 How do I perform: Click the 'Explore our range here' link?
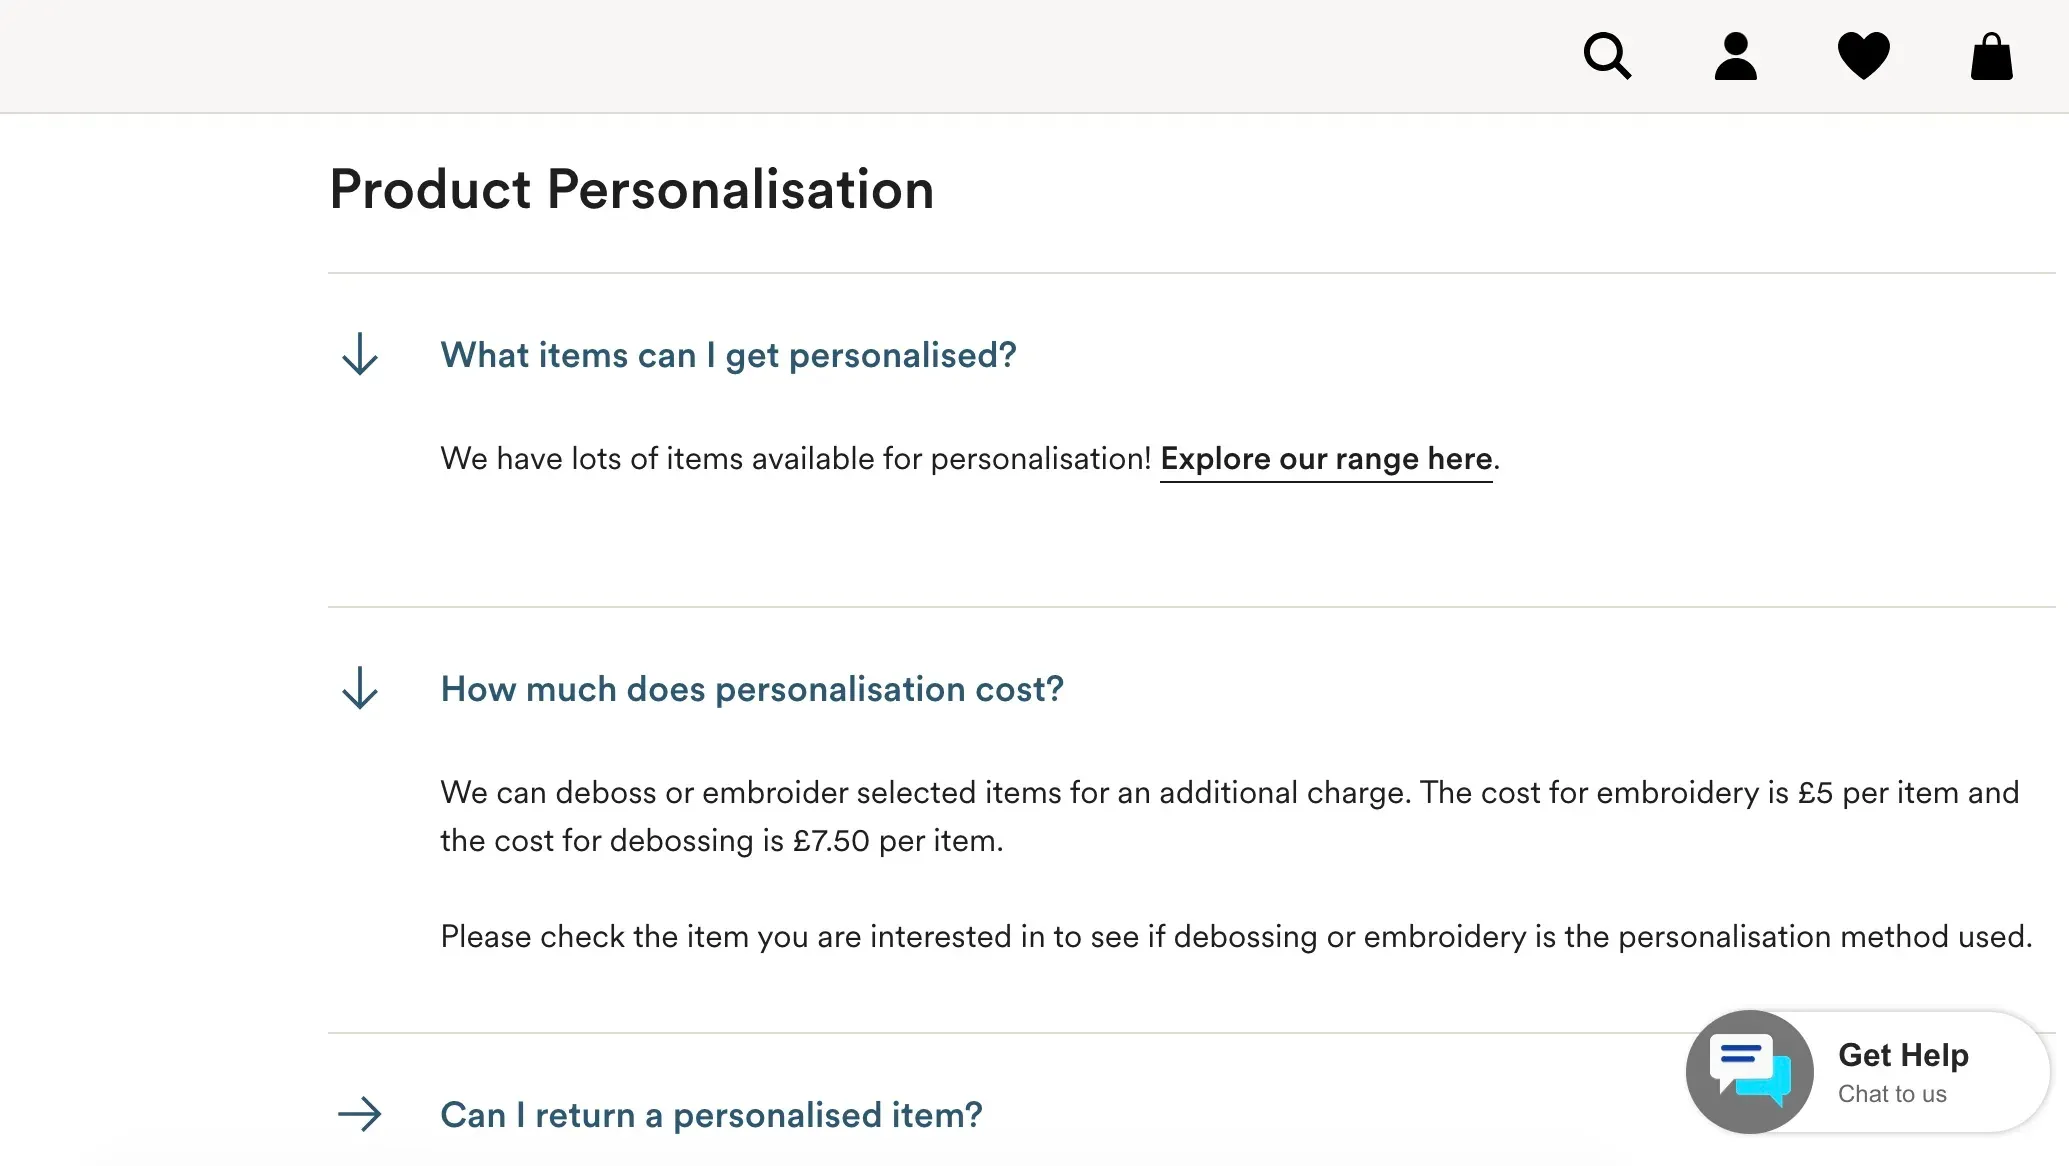pos(1326,459)
